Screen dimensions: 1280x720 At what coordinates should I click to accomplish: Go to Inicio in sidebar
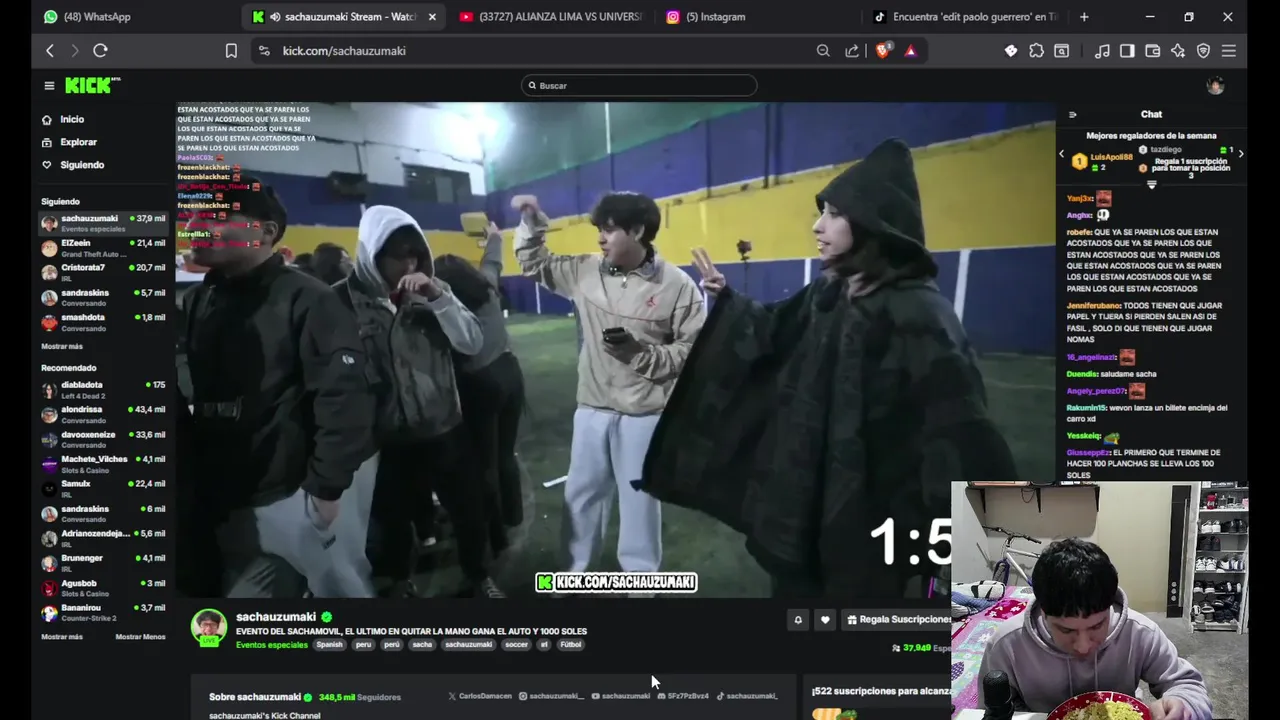coord(72,119)
